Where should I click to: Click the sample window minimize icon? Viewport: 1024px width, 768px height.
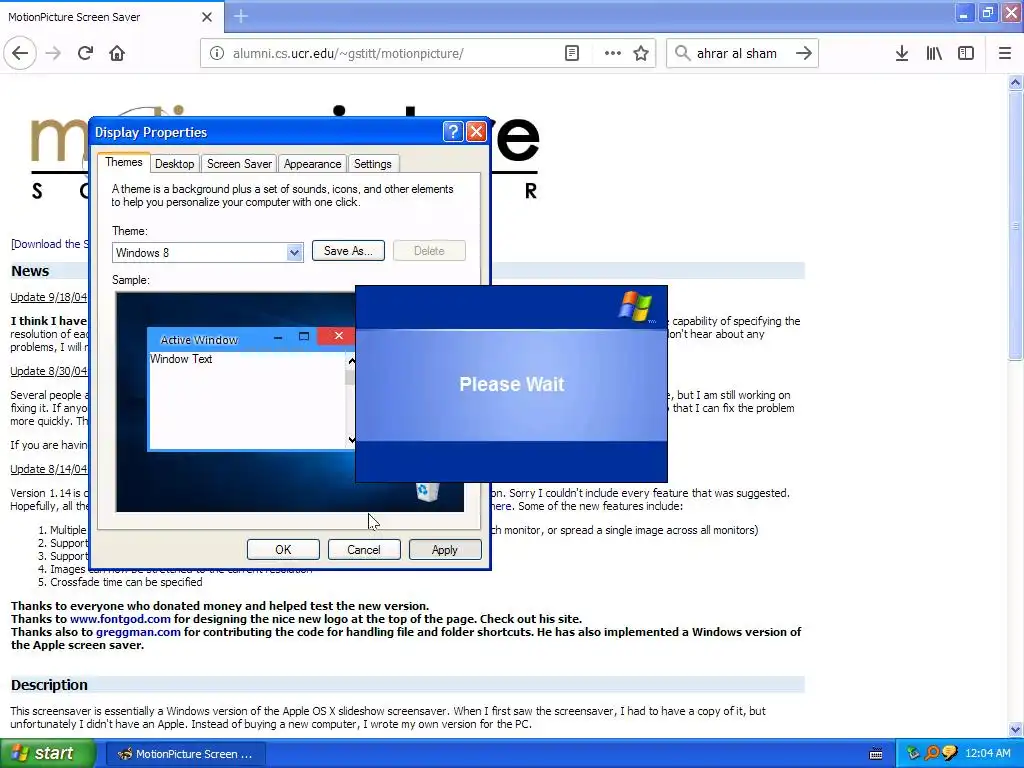point(278,337)
